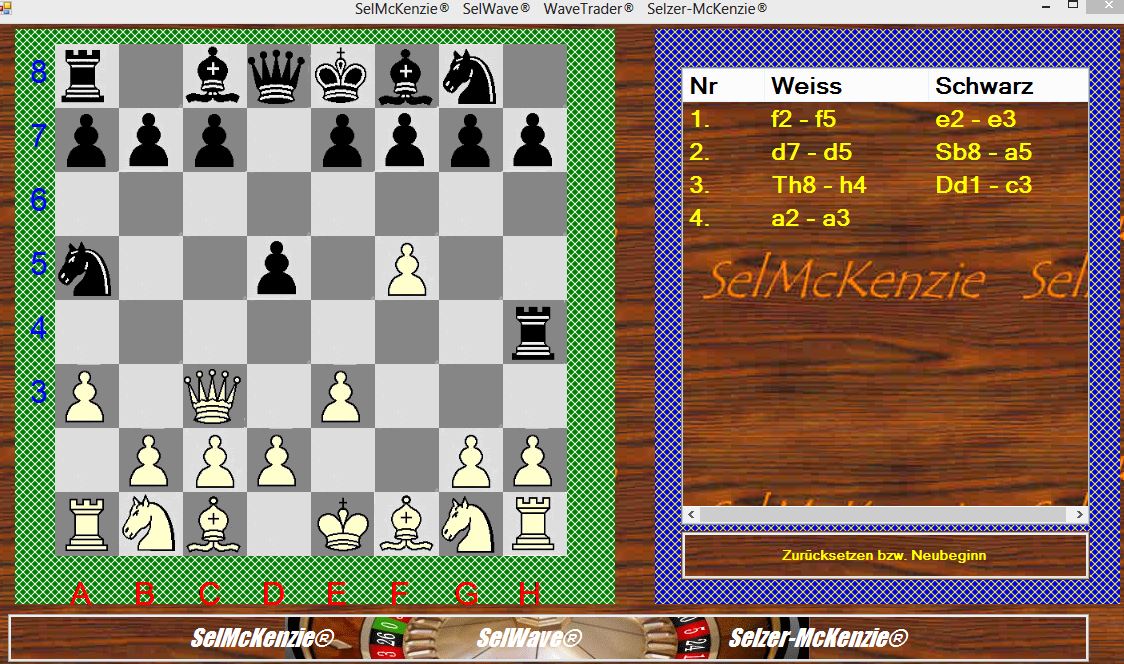Click the right arrow of move list scrollbar
The width and height of the screenshot is (1124, 664).
(x=1080, y=514)
